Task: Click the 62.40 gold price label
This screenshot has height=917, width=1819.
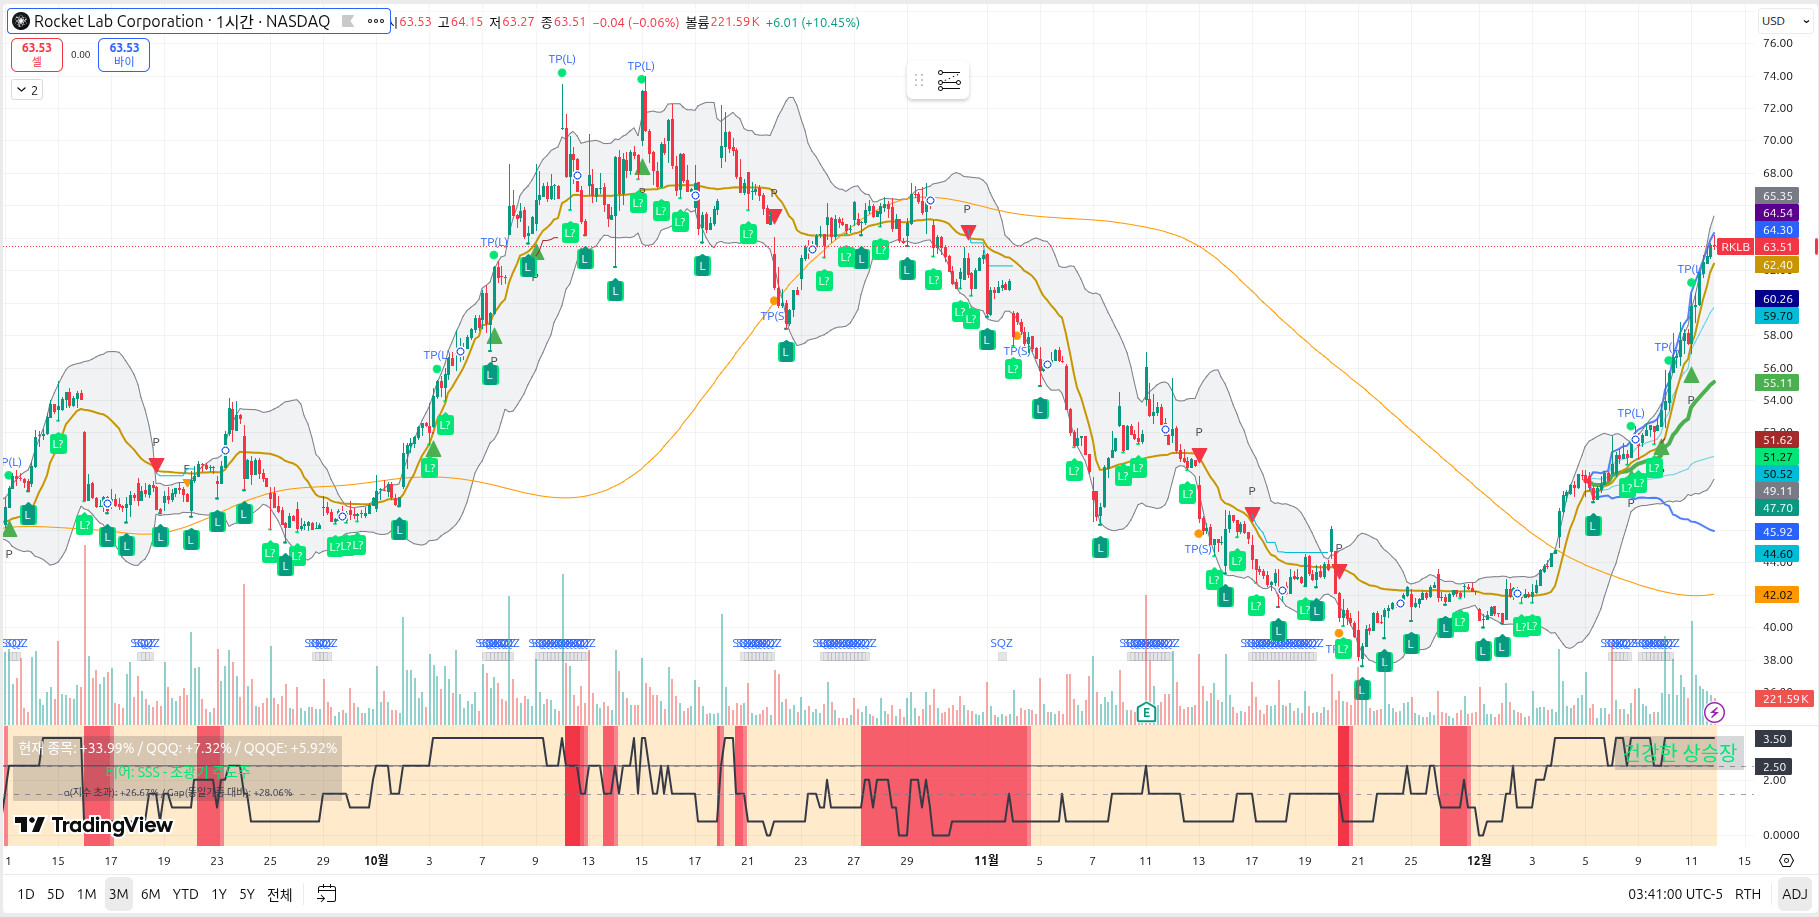Action: click(1777, 265)
